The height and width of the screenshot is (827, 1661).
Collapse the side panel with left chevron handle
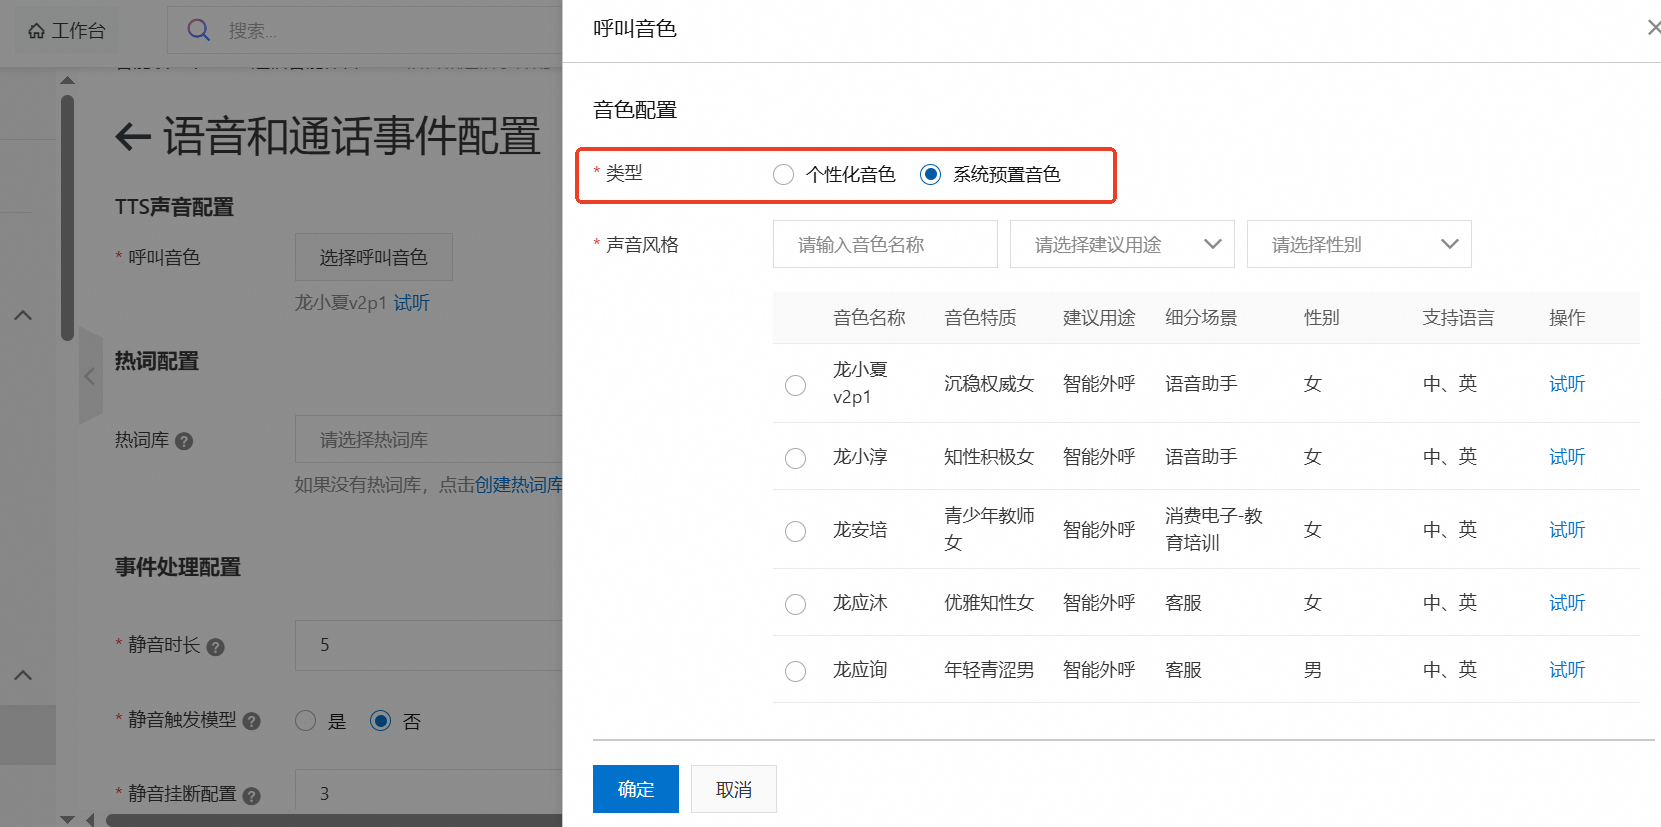tap(90, 376)
